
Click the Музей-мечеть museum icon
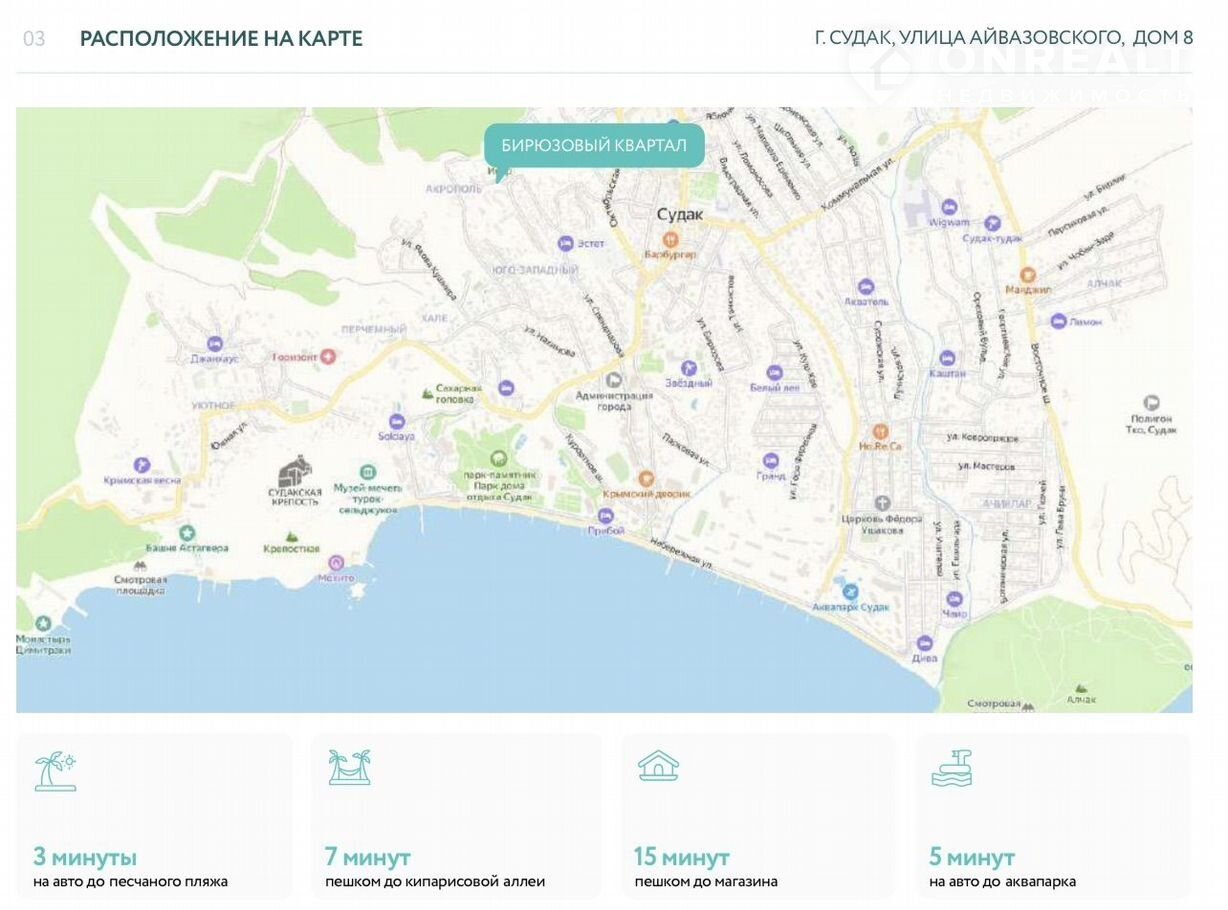[x=368, y=471]
